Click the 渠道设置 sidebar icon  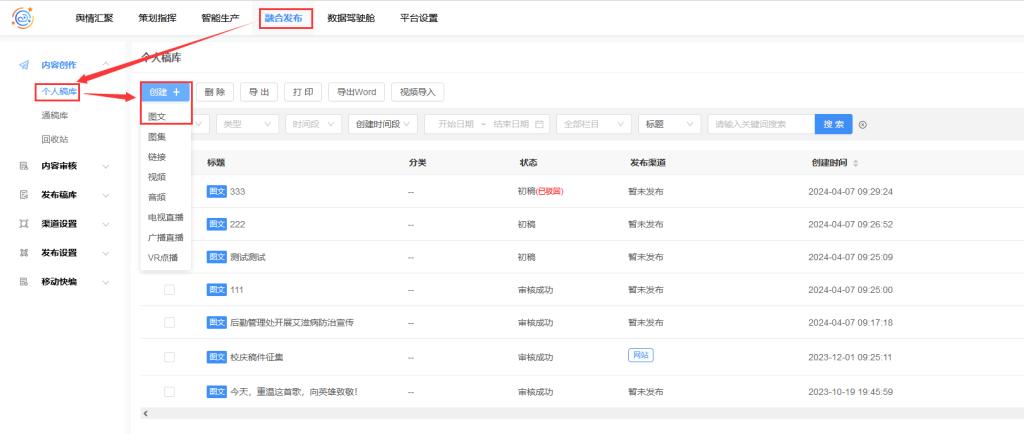[24, 223]
